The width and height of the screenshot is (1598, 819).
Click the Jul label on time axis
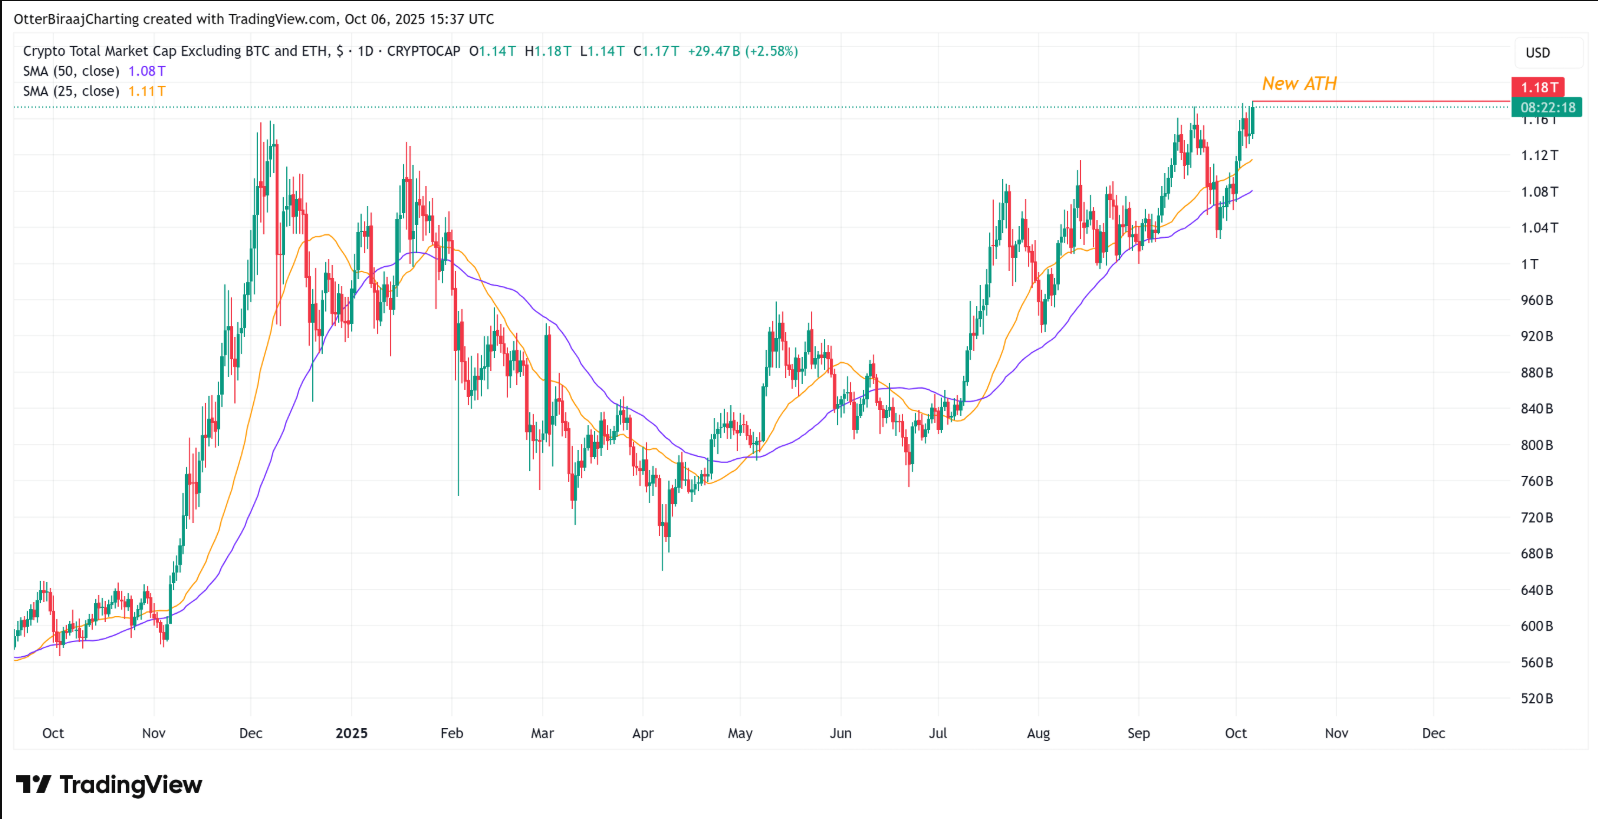coord(938,733)
